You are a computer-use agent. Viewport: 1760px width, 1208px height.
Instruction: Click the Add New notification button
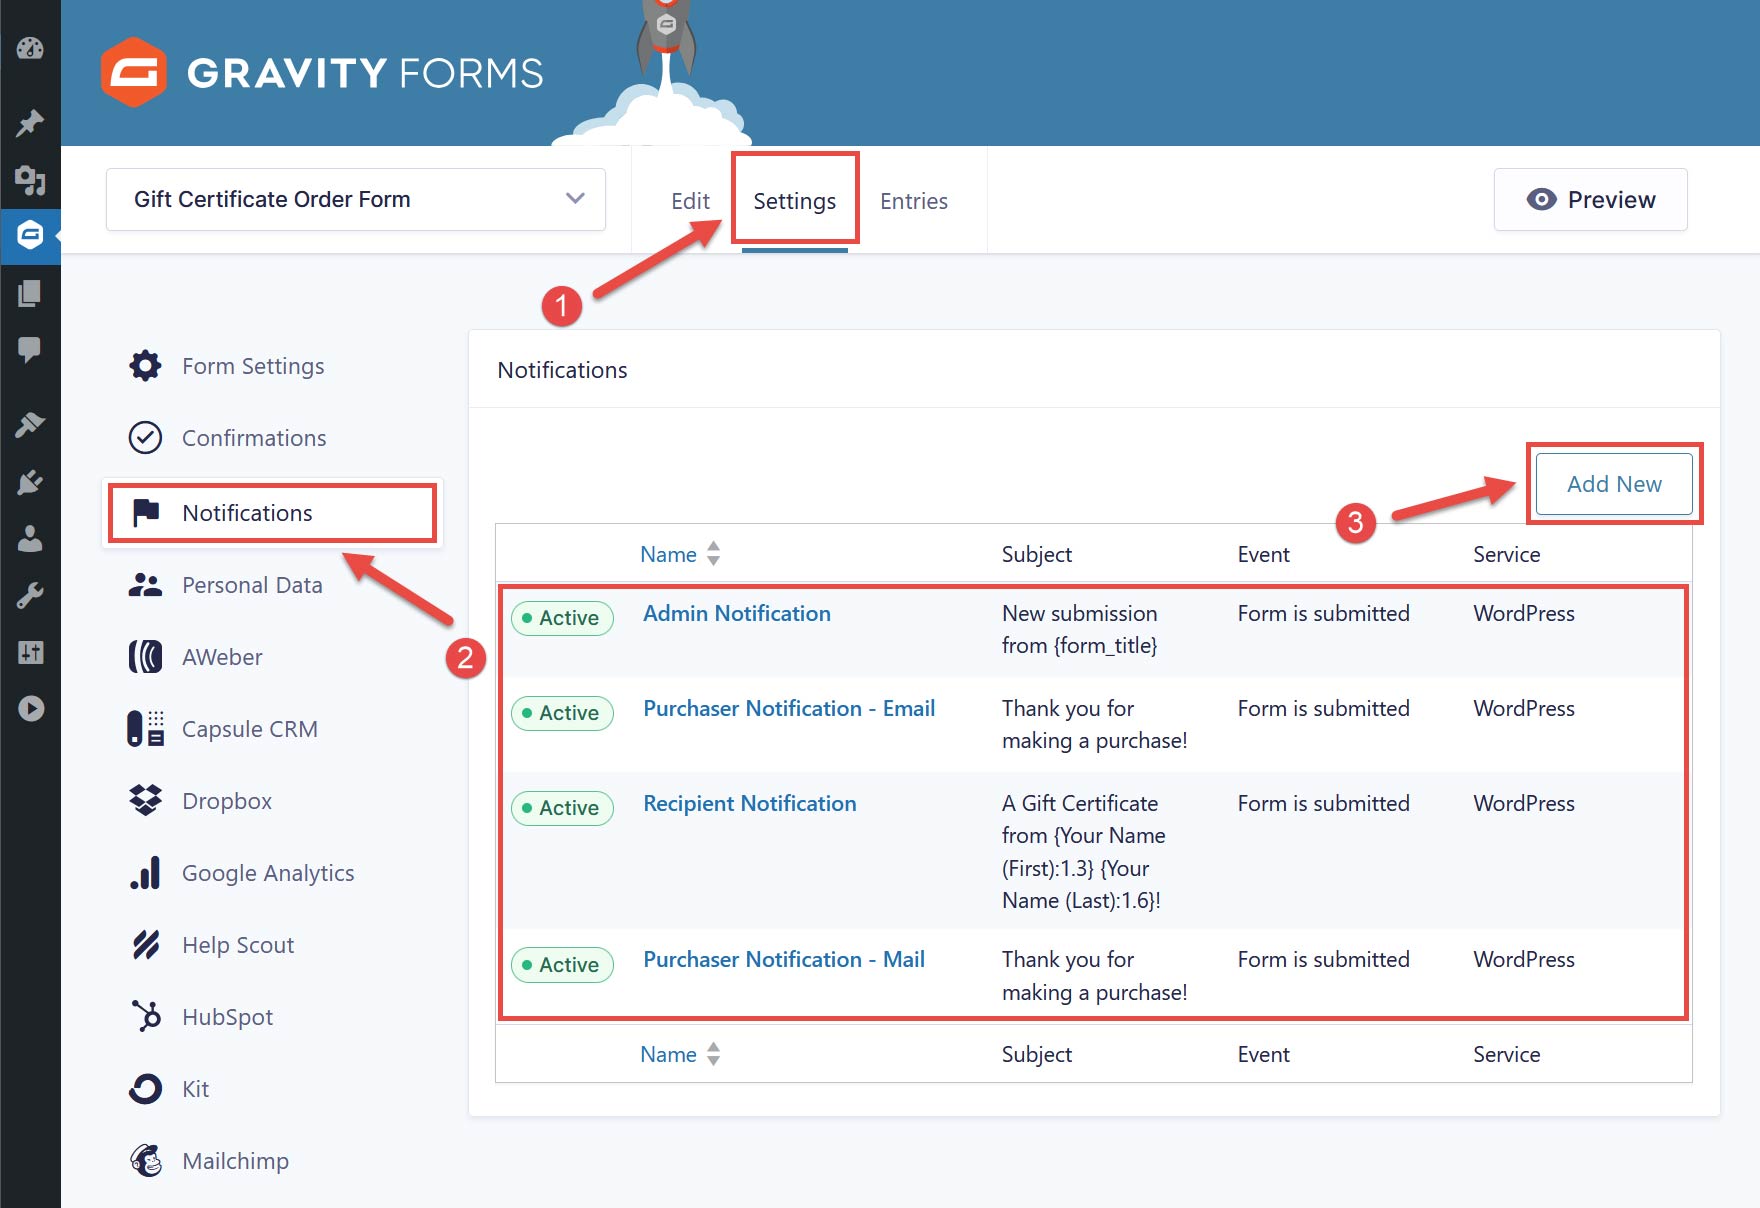coord(1614,484)
